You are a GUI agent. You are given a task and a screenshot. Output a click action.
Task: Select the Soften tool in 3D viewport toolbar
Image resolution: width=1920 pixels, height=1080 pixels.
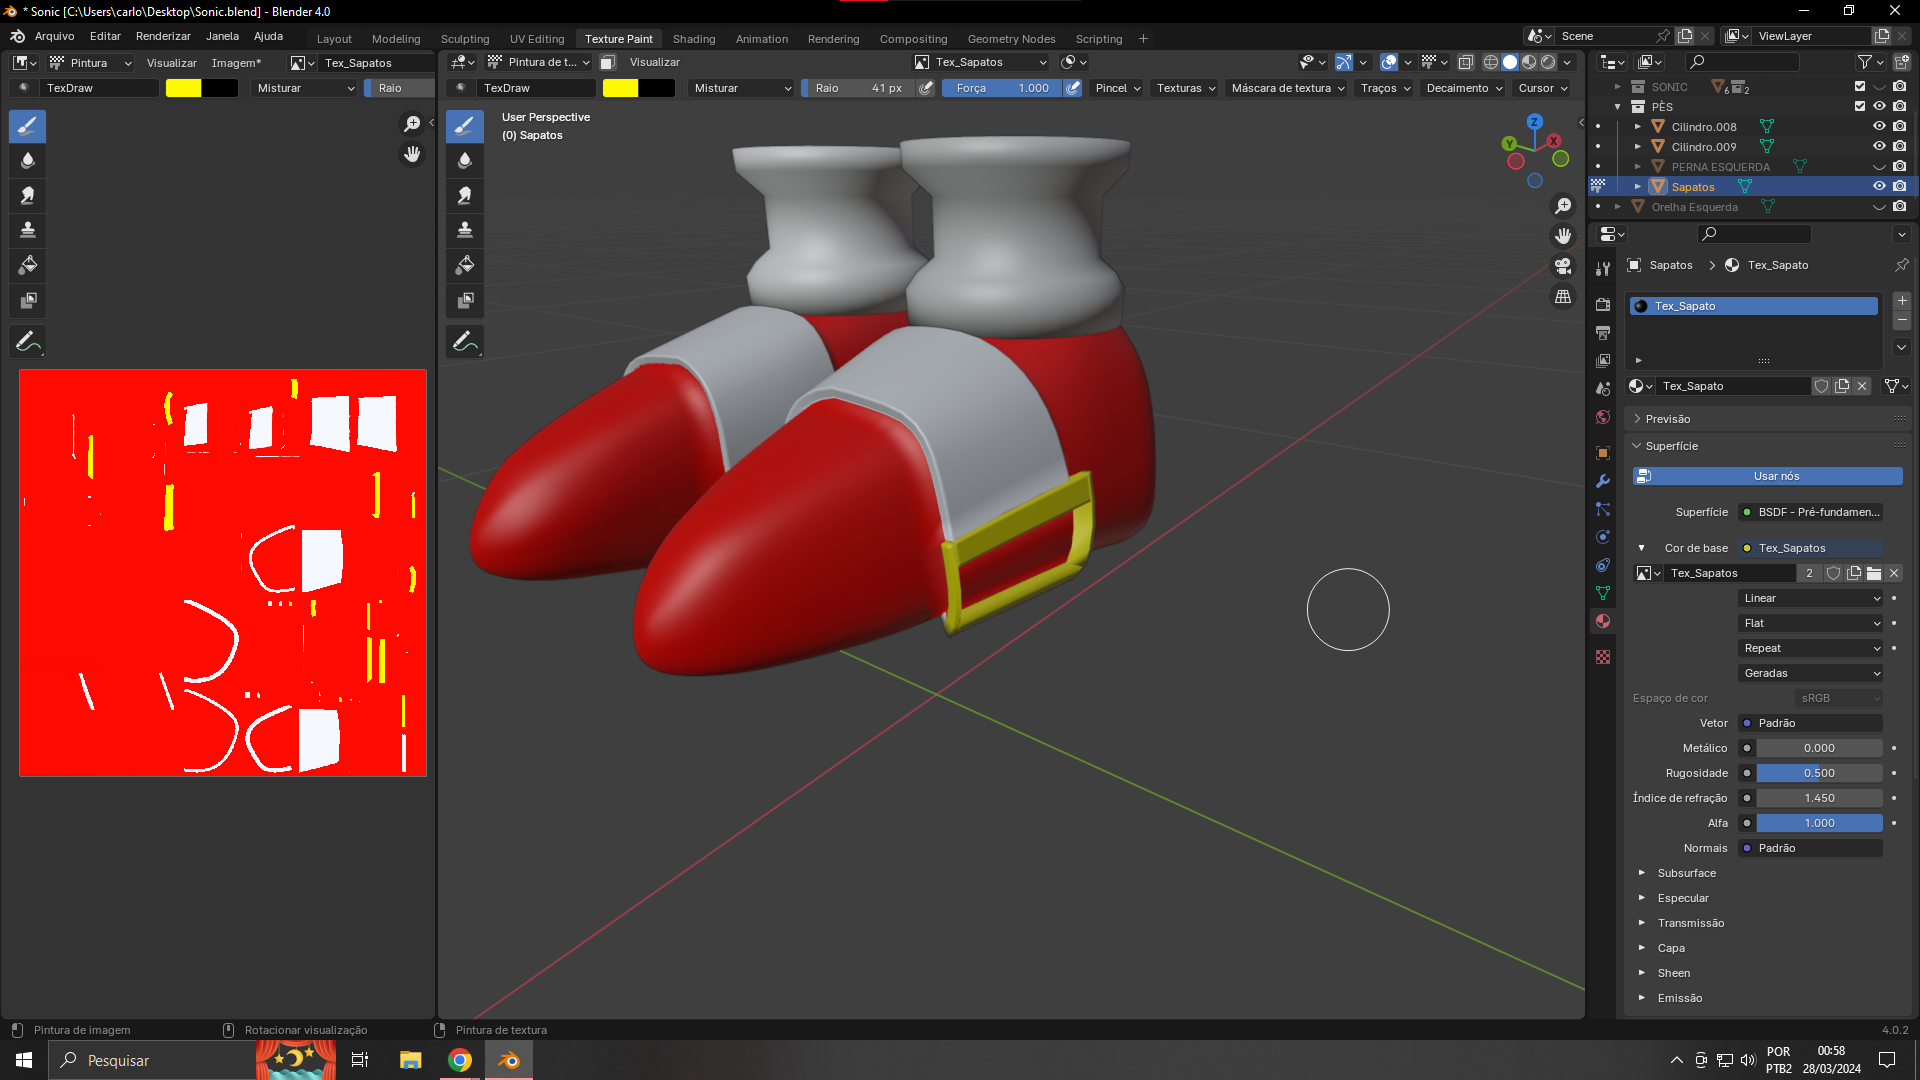tap(465, 161)
